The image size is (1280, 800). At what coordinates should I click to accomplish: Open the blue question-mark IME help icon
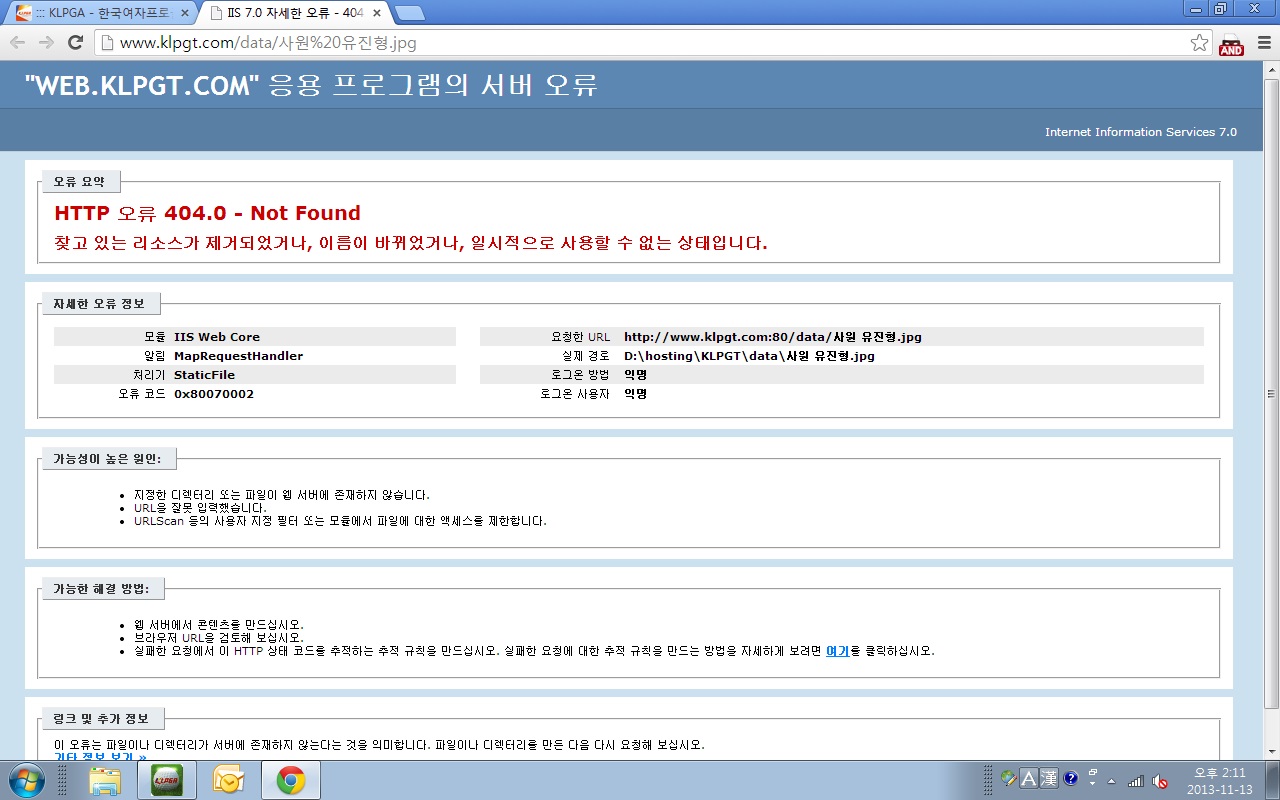1070,778
